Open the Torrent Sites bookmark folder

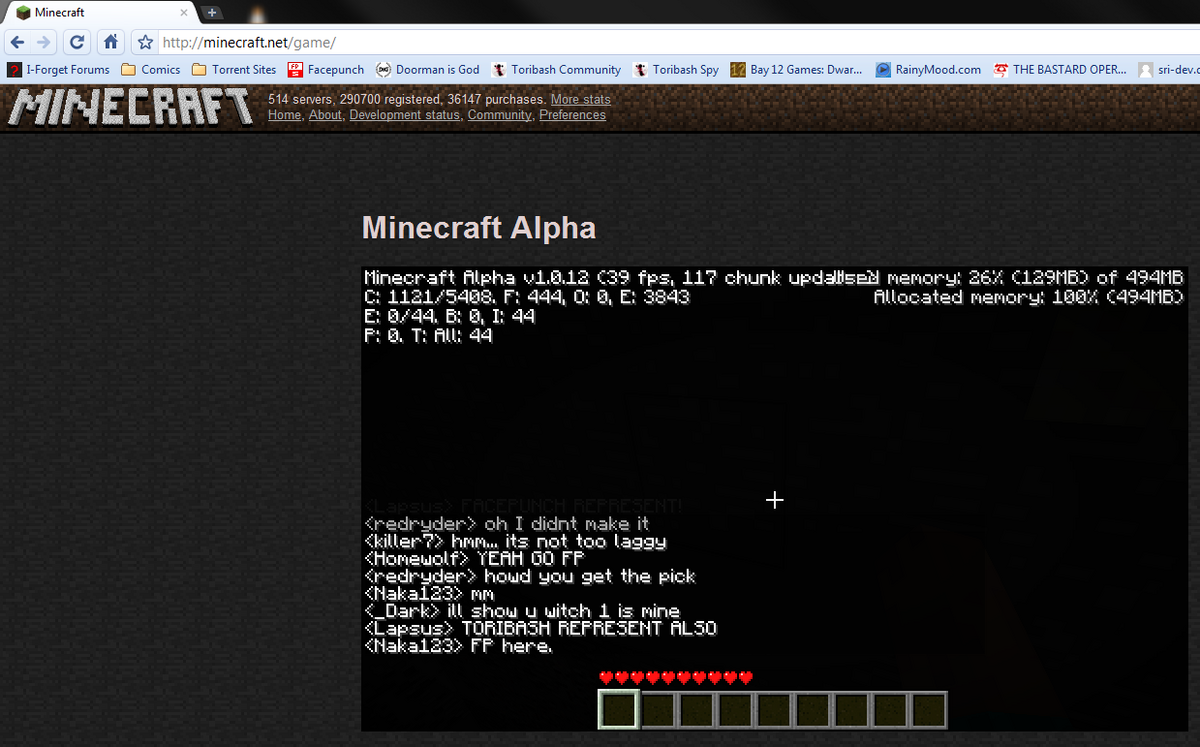point(234,70)
